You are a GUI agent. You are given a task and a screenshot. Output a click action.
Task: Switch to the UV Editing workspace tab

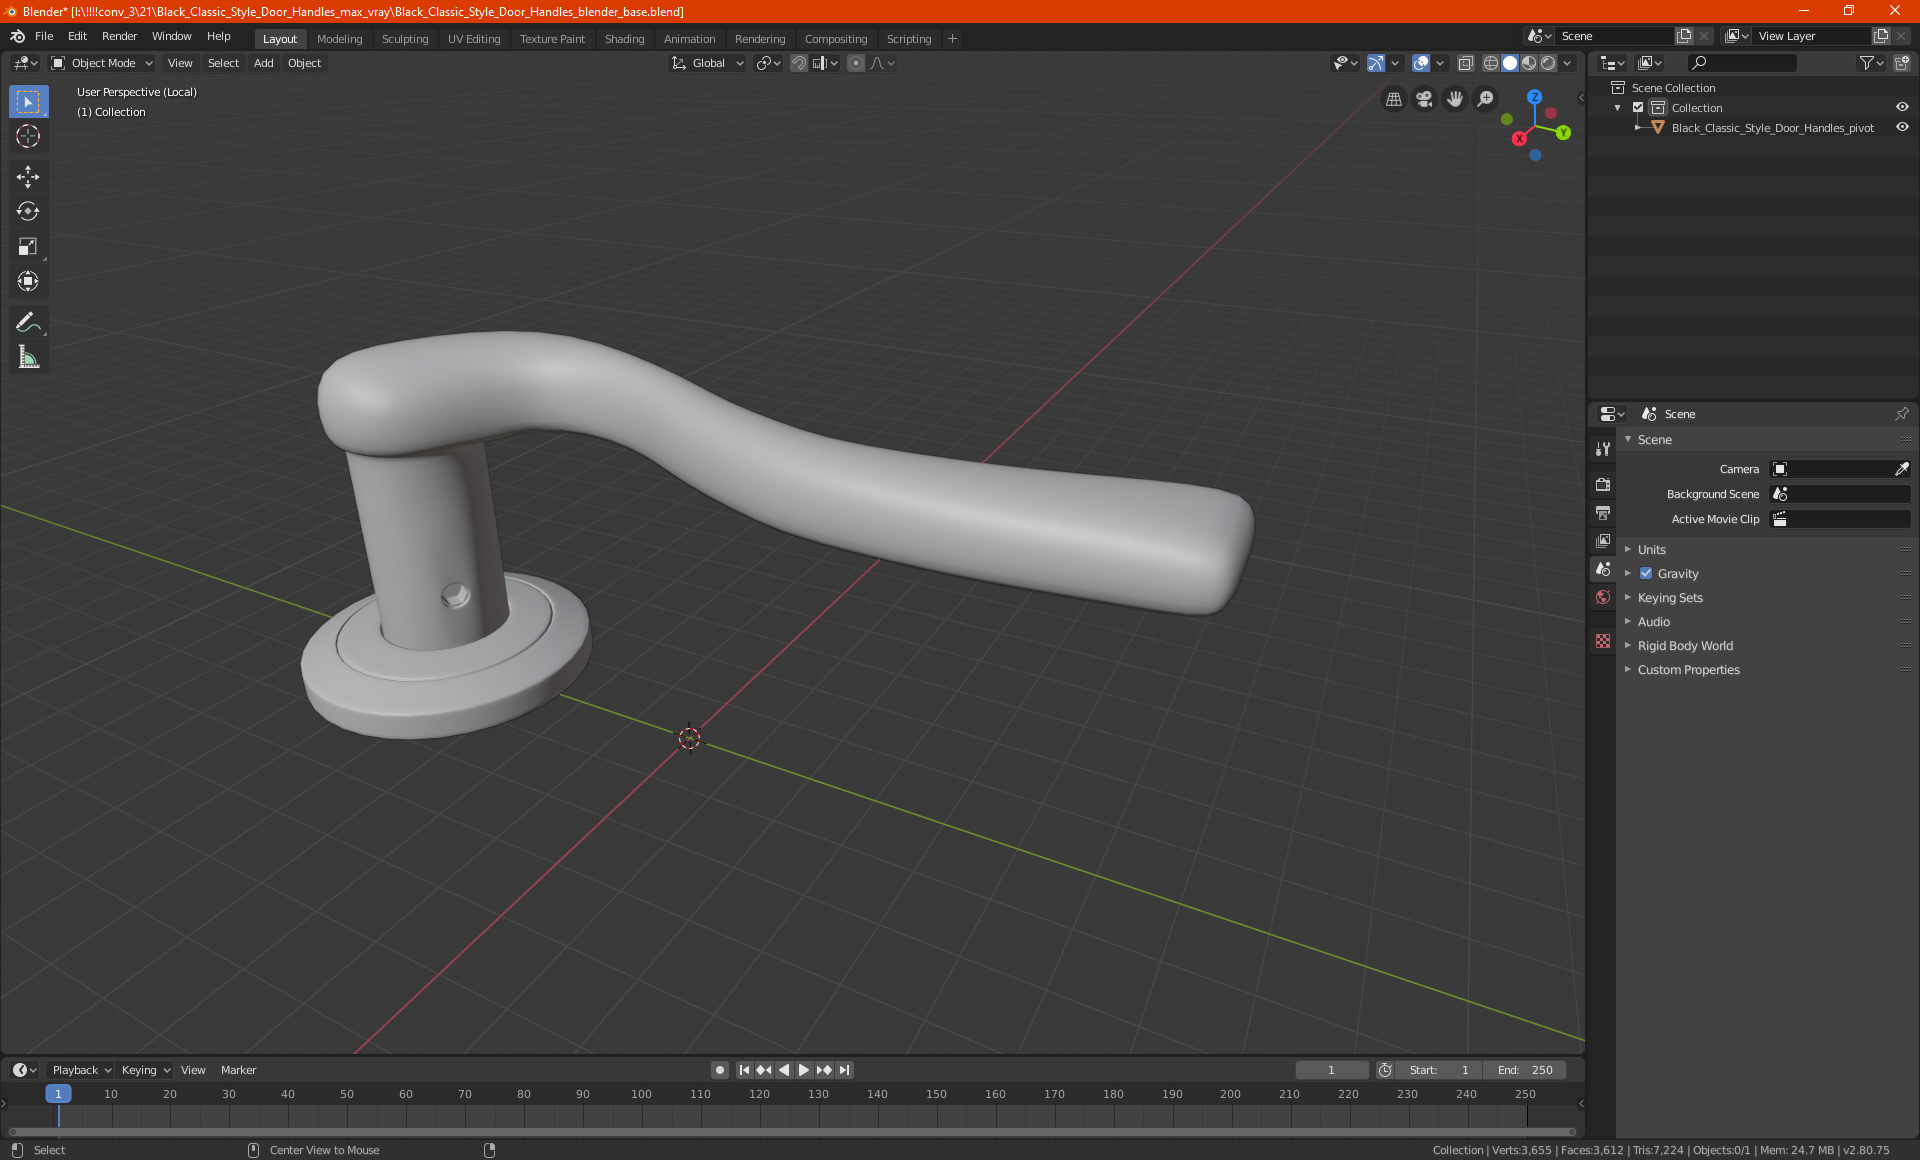tap(474, 39)
